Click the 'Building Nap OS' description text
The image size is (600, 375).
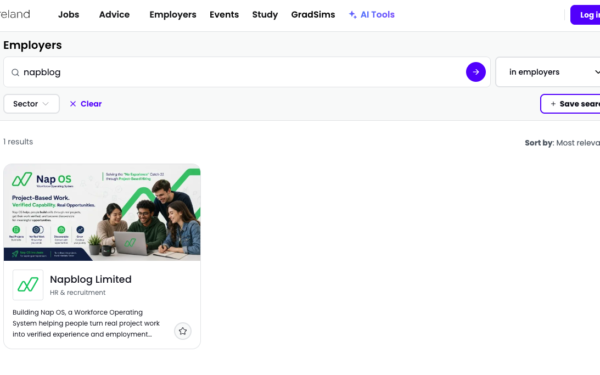click(x=86, y=323)
